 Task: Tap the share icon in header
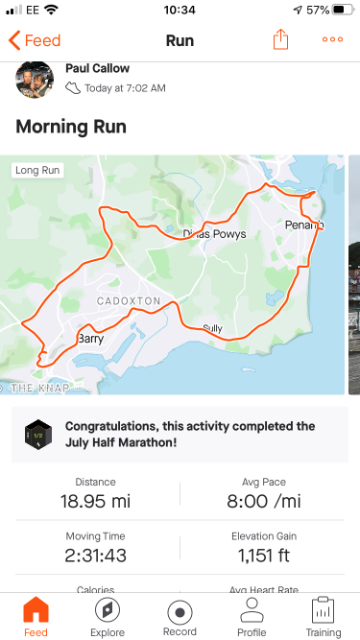coord(280,40)
